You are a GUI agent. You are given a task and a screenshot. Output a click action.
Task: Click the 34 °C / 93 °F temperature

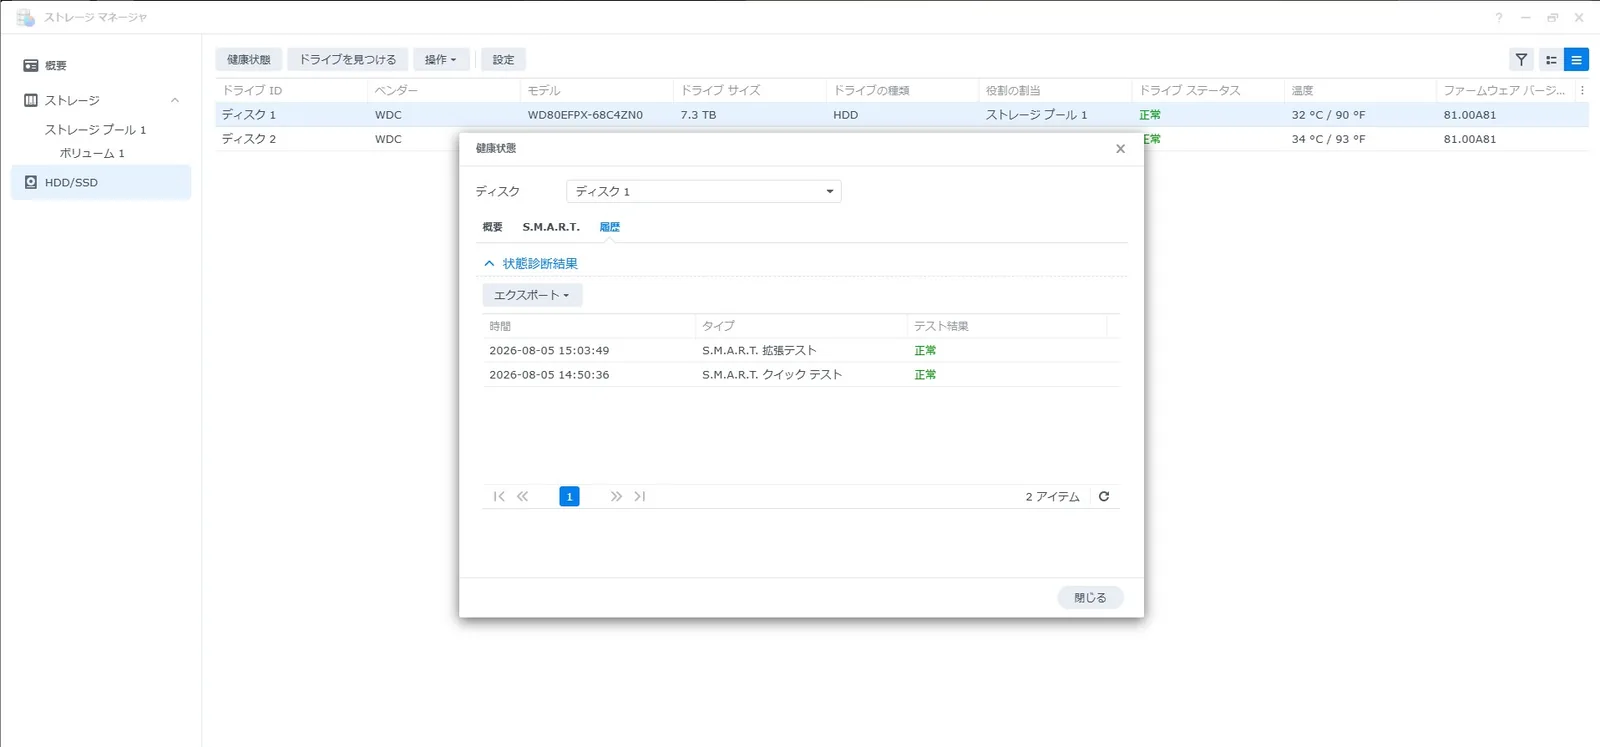point(1328,139)
